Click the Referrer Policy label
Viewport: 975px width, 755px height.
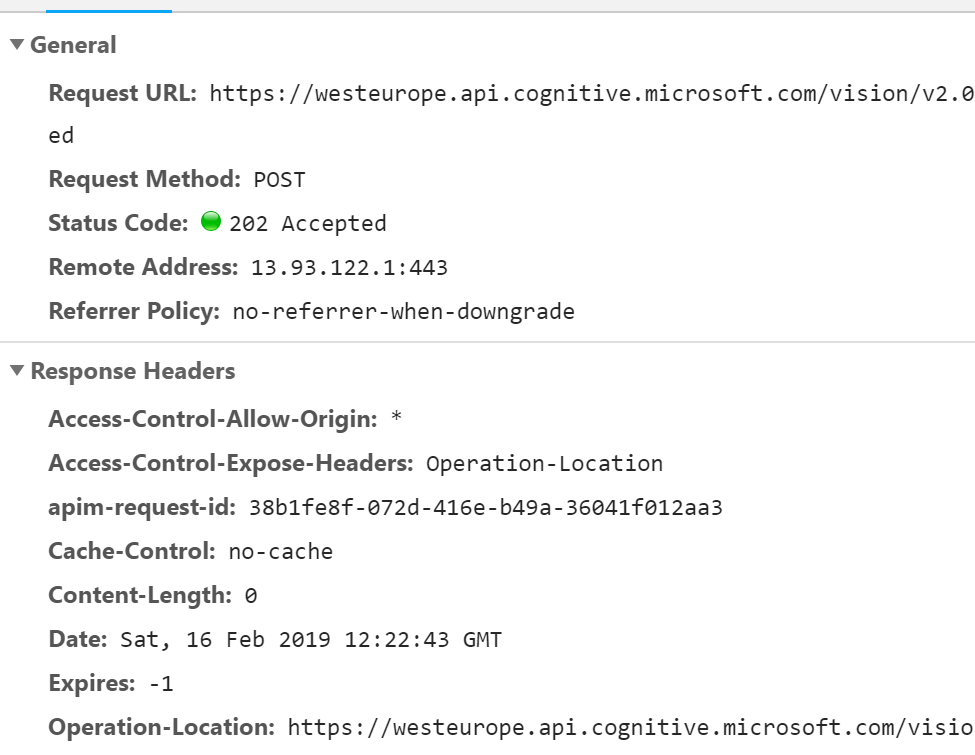coord(133,312)
